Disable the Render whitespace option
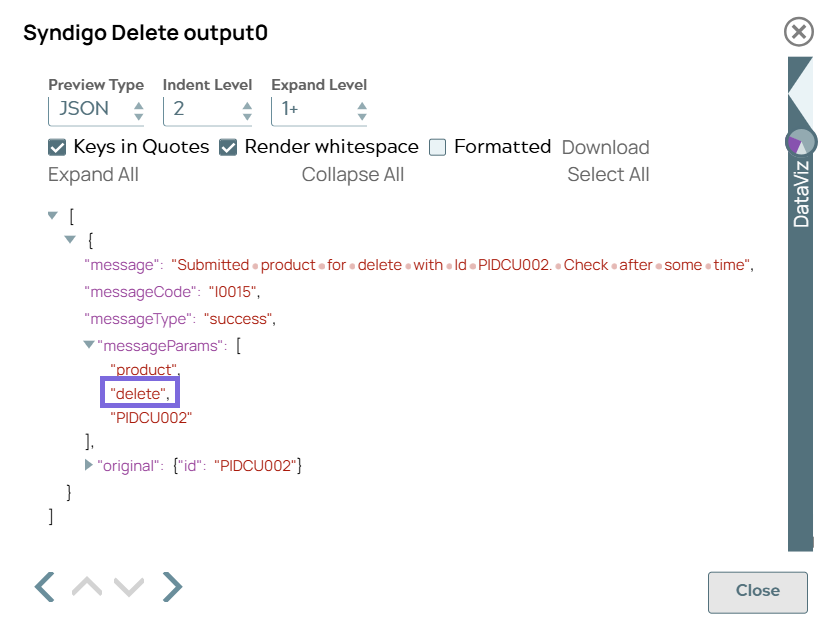This screenshot has height=634, width=834. point(230,146)
